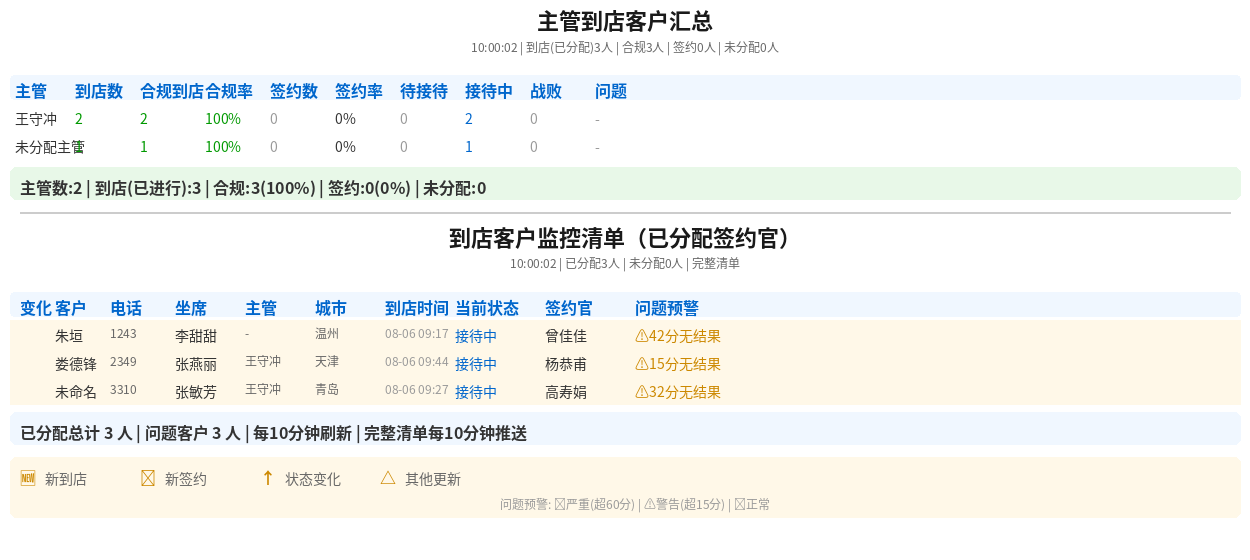Click the 警告(超15分) warning legend icon

point(650,504)
